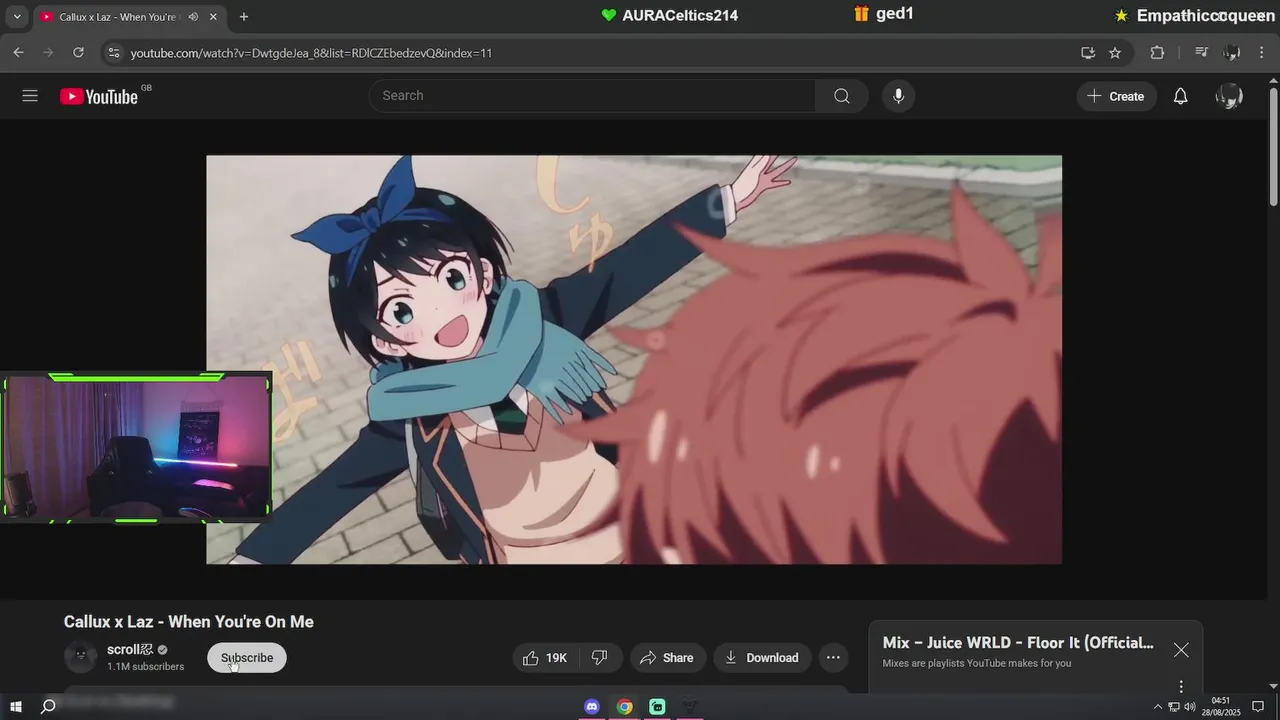Open Chrome extensions puzzle icon
The width and height of the screenshot is (1280, 720).
click(x=1157, y=52)
